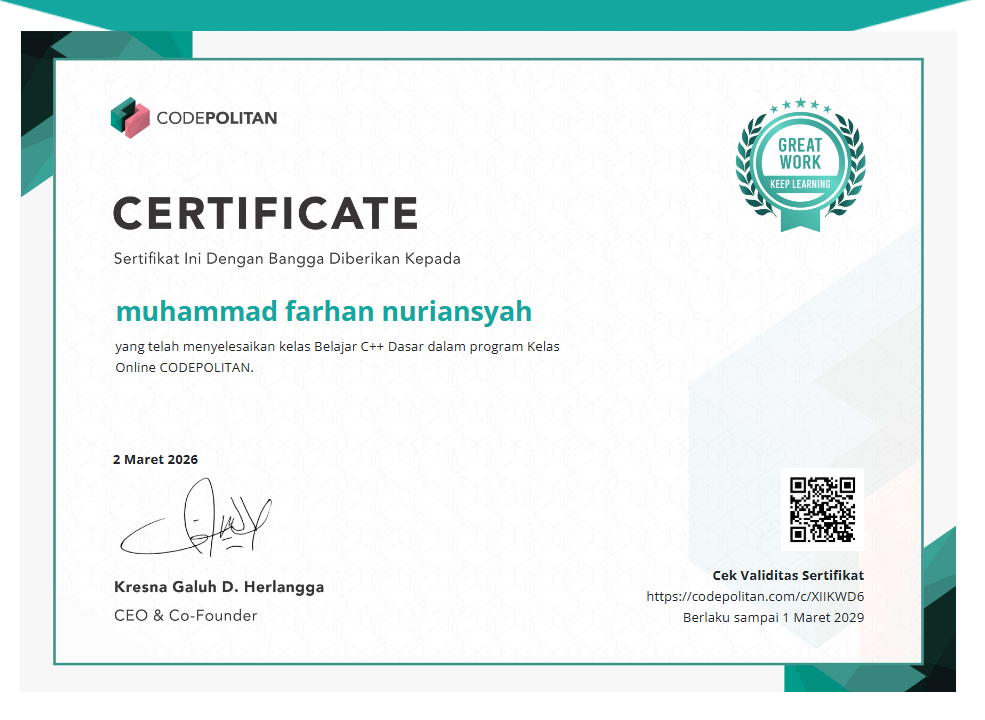985x720 pixels.
Task: Select the CERTIFICATE heading
Action: point(267,213)
